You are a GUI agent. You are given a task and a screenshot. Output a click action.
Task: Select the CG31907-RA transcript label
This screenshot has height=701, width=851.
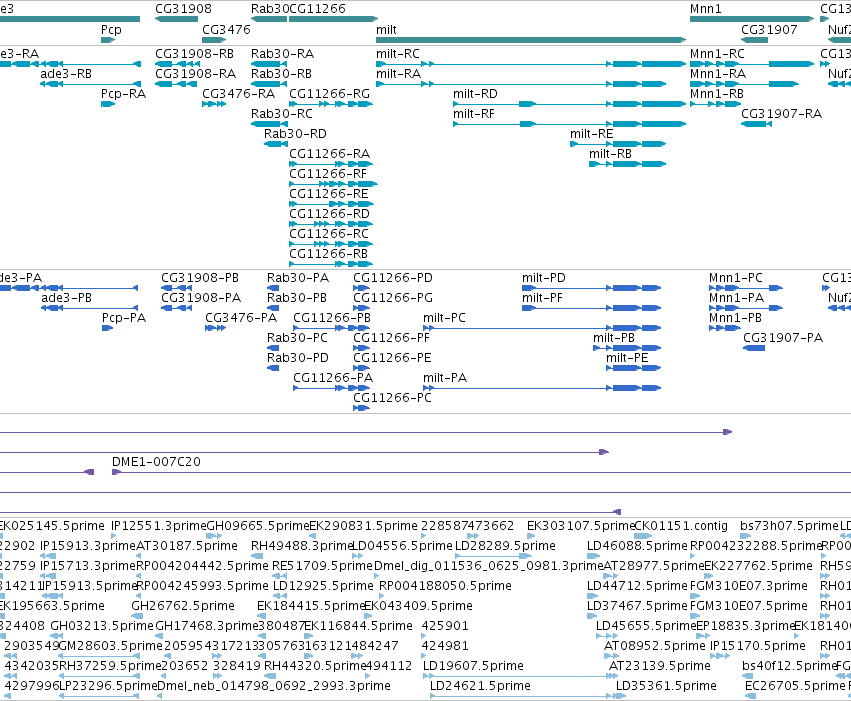click(782, 114)
